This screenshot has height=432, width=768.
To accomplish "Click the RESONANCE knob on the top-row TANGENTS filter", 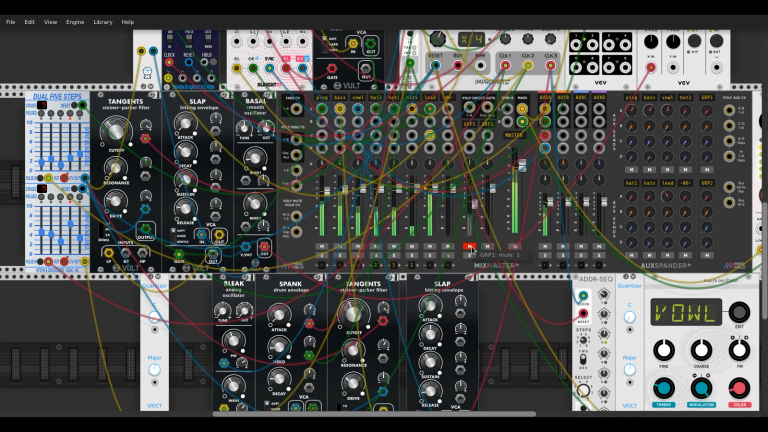I will 116,169.
